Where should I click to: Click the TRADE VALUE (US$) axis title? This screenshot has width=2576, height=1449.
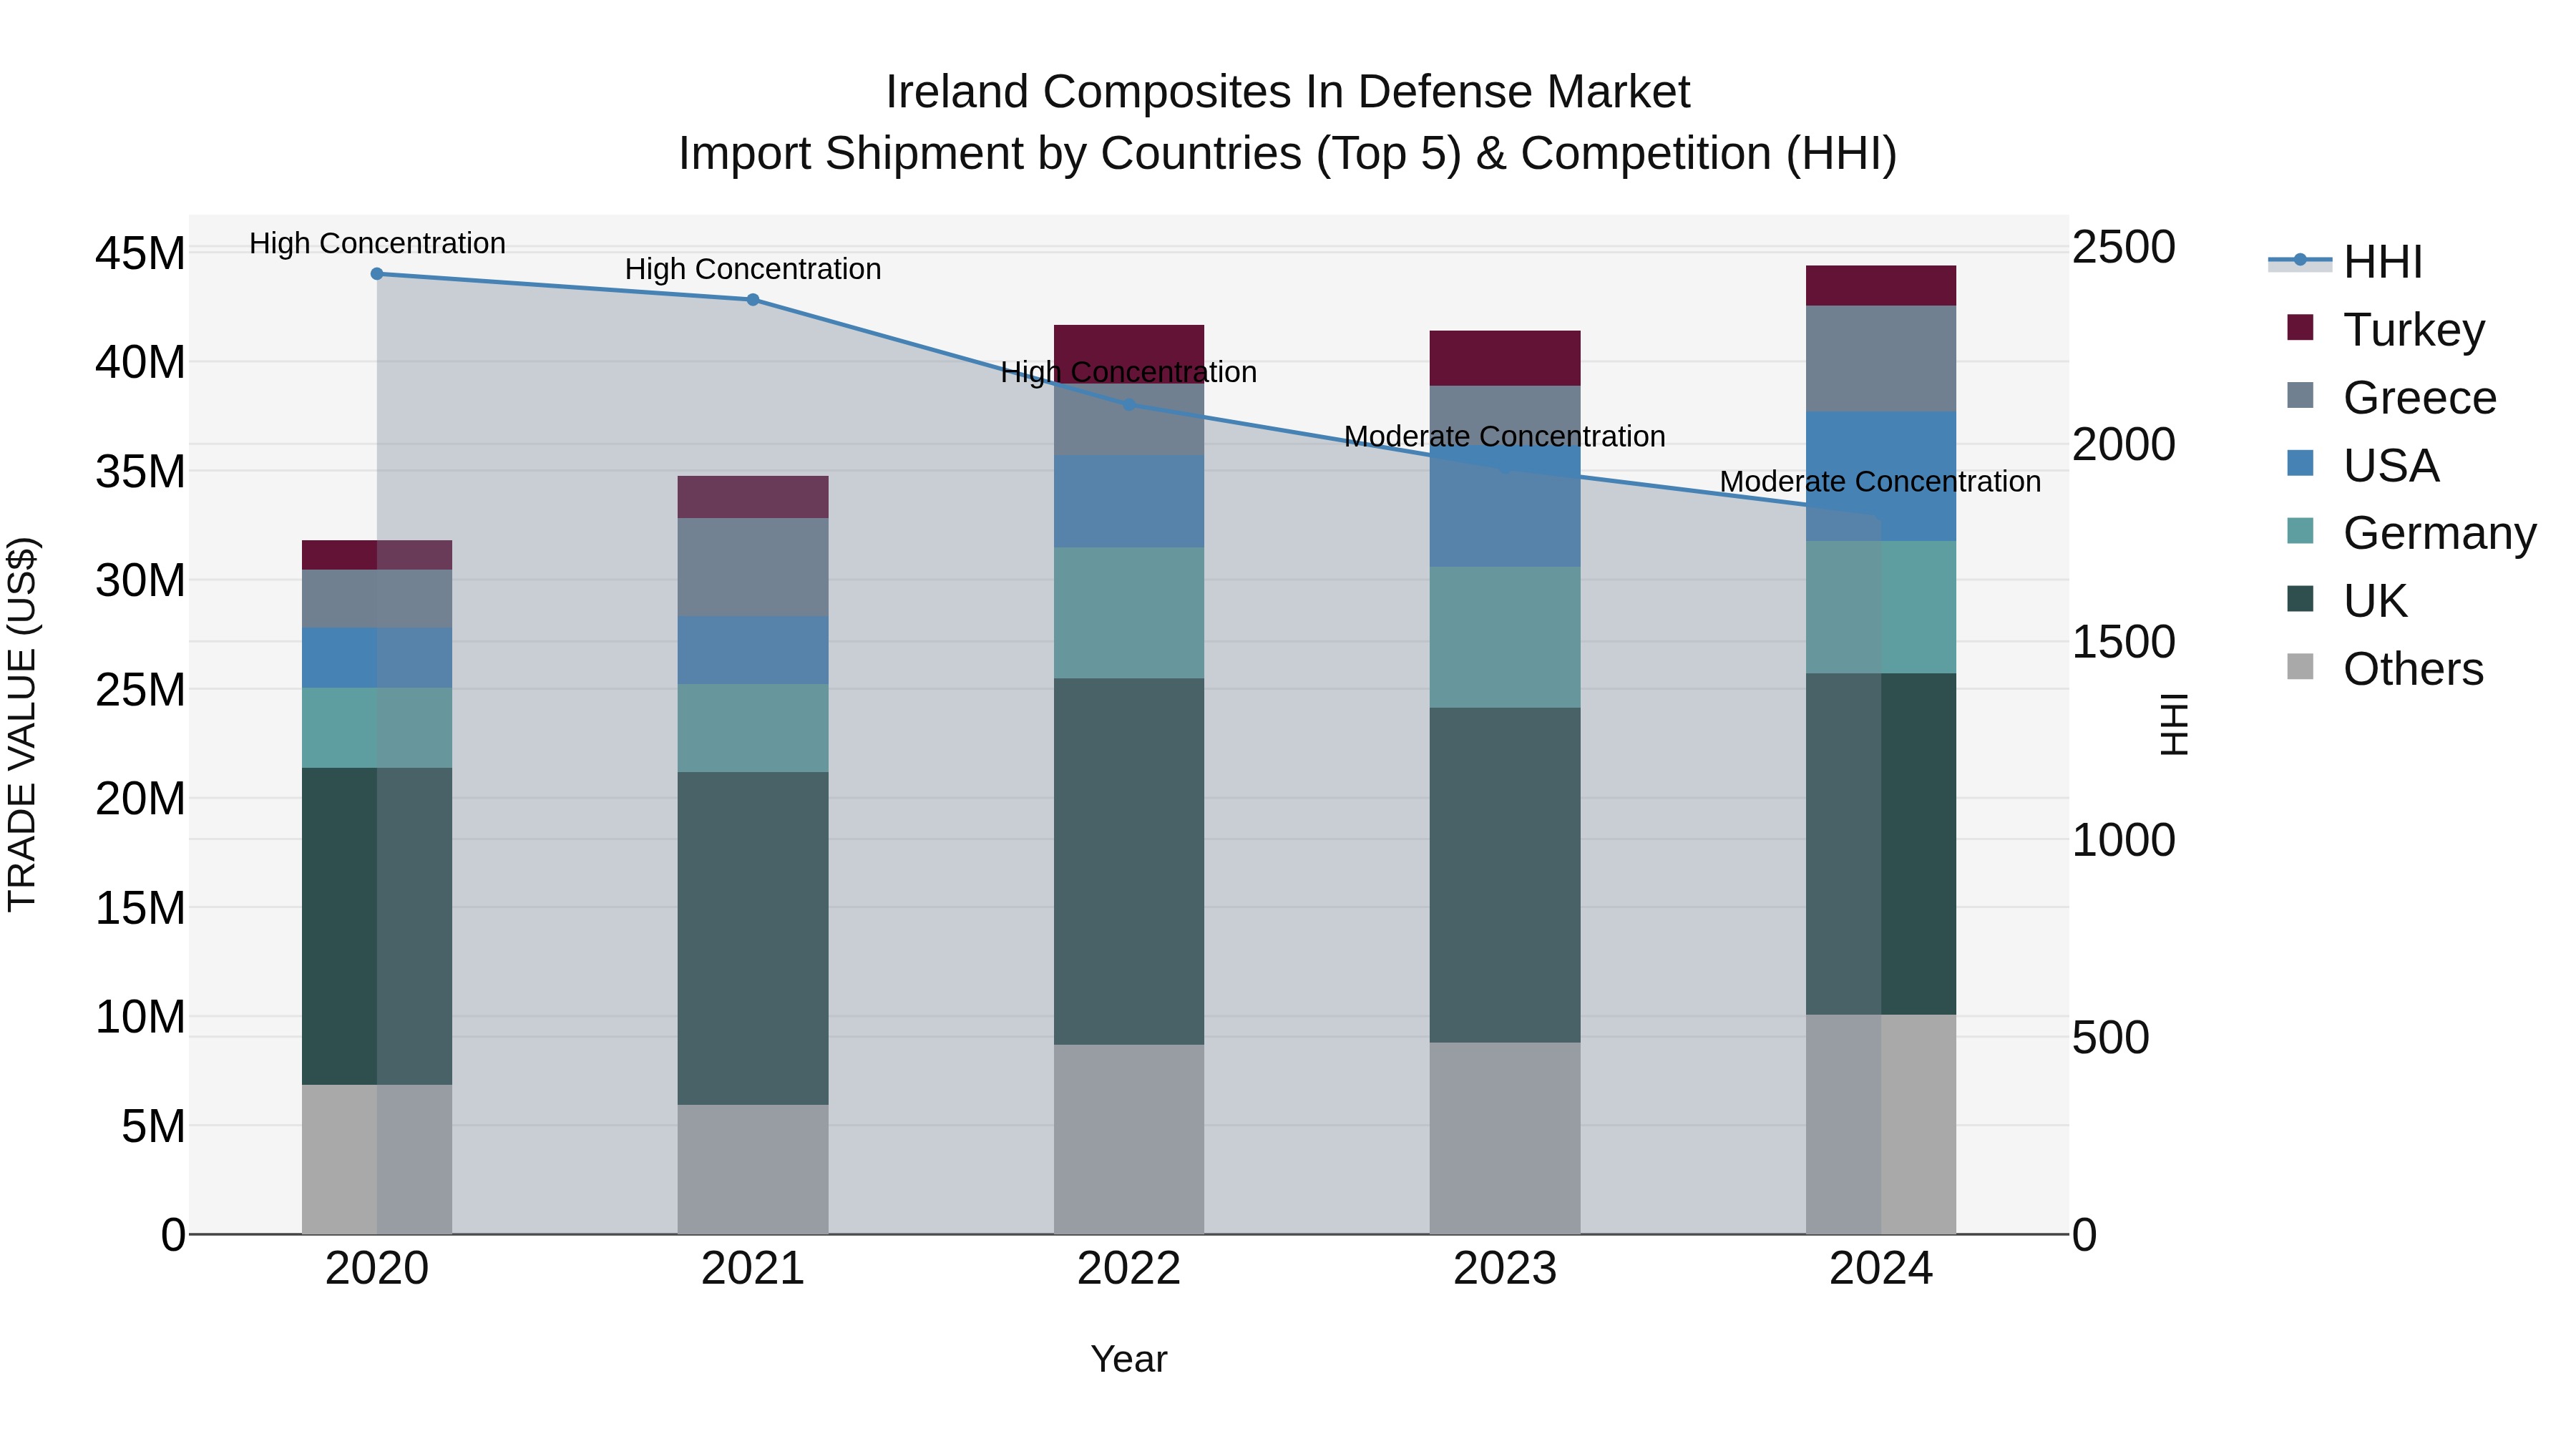pos(22,725)
